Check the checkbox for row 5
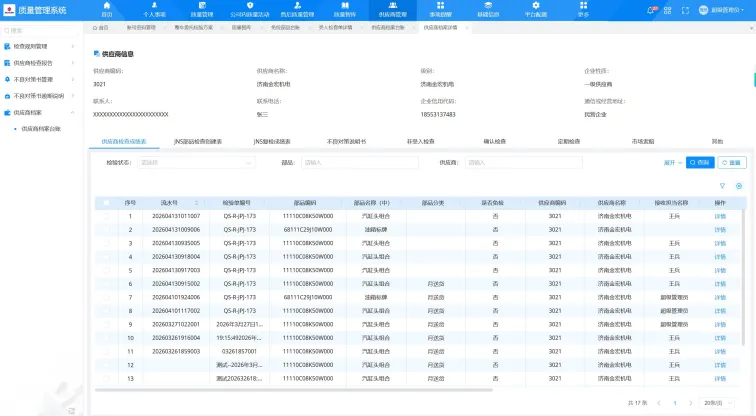This screenshot has width=756, height=416. click(107, 270)
